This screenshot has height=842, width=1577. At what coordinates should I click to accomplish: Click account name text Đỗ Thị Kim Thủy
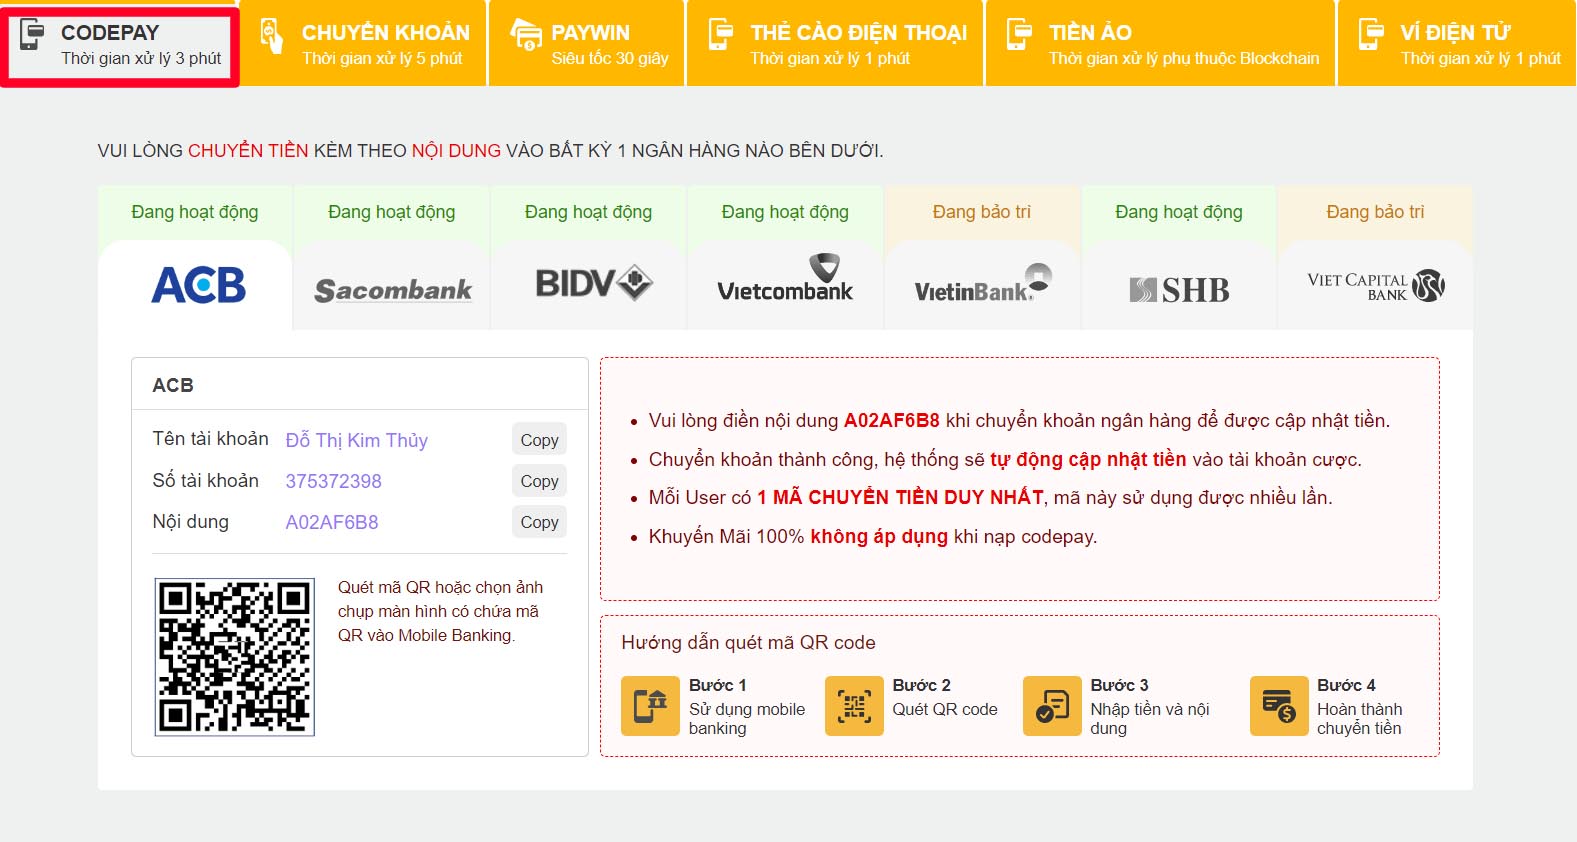click(x=357, y=440)
